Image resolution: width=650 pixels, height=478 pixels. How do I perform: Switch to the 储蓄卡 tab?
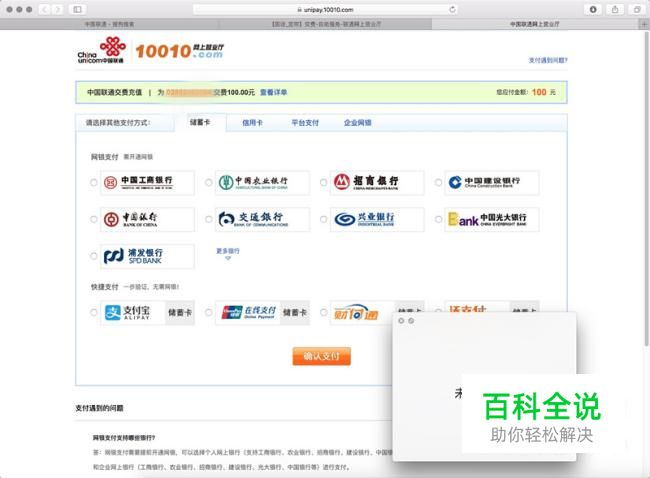click(x=200, y=122)
